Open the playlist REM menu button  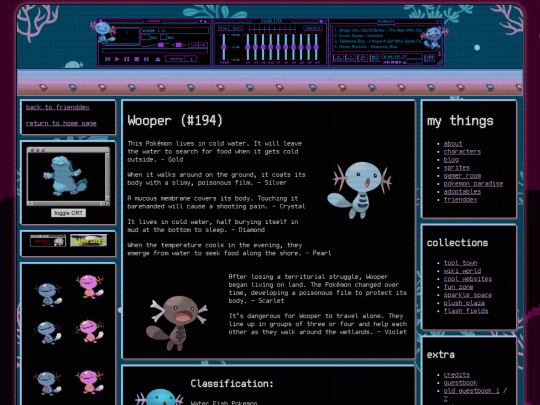click(x=350, y=58)
